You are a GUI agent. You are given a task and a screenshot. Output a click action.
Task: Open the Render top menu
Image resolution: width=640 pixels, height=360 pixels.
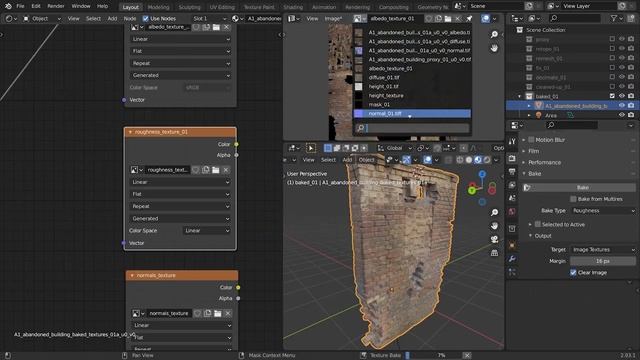click(56, 6)
